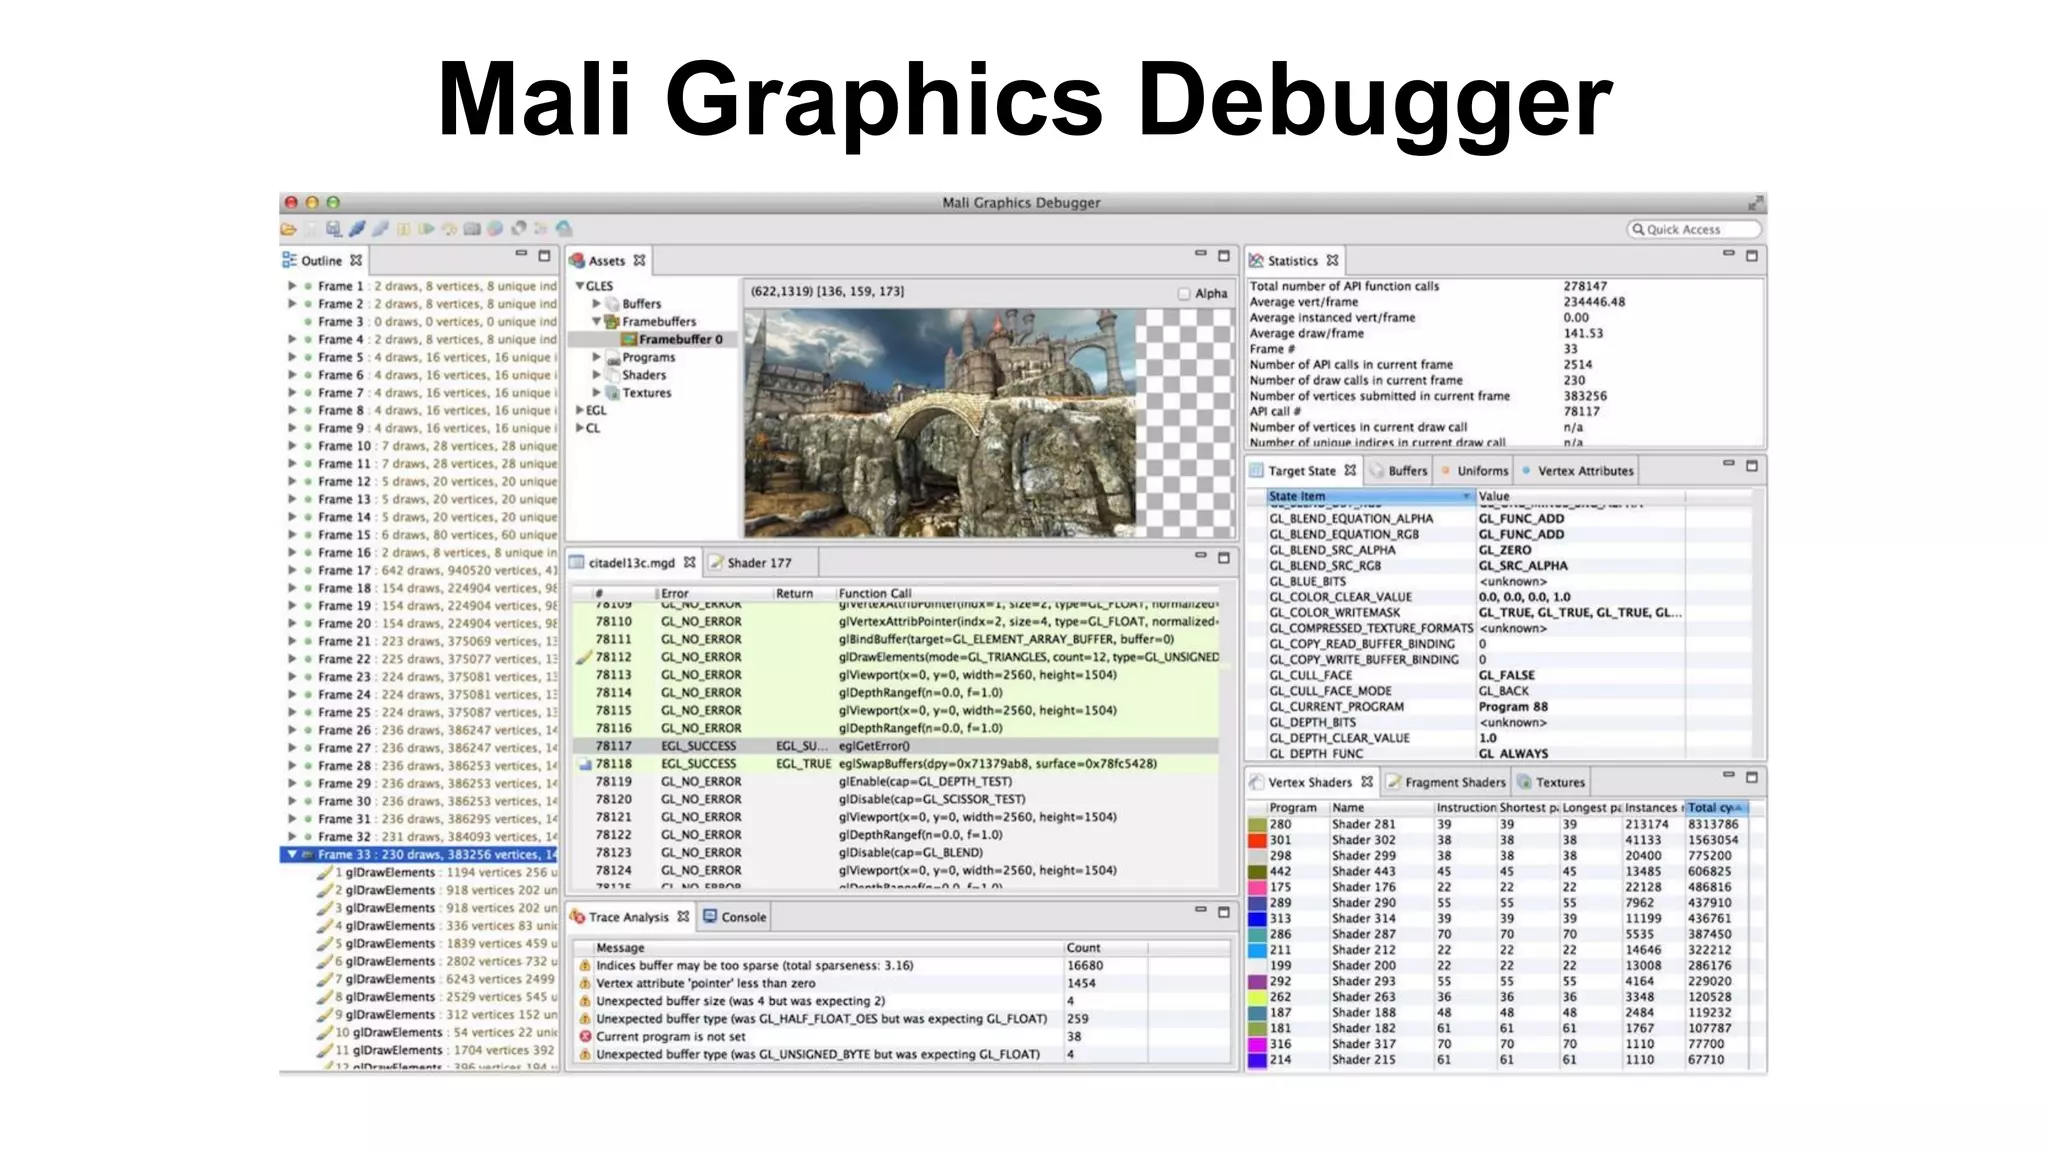The height and width of the screenshot is (1152, 2048).
Task: Click the connect to target plug icon
Action: (357, 229)
